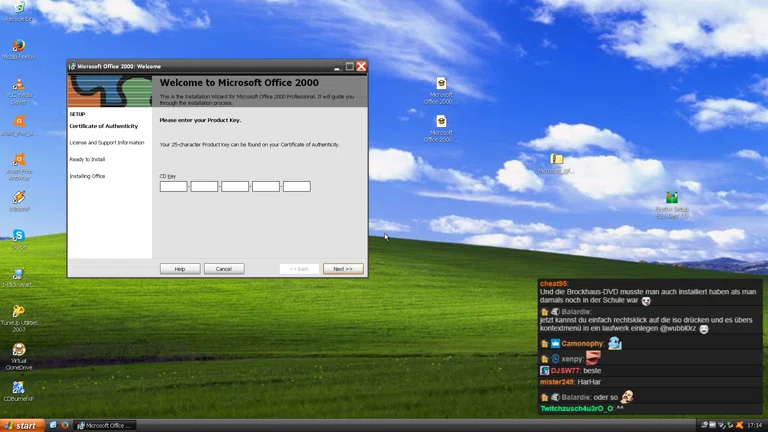Click username xenpy in chat overlay
Viewport: 768px width, 432px height.
tap(573, 359)
